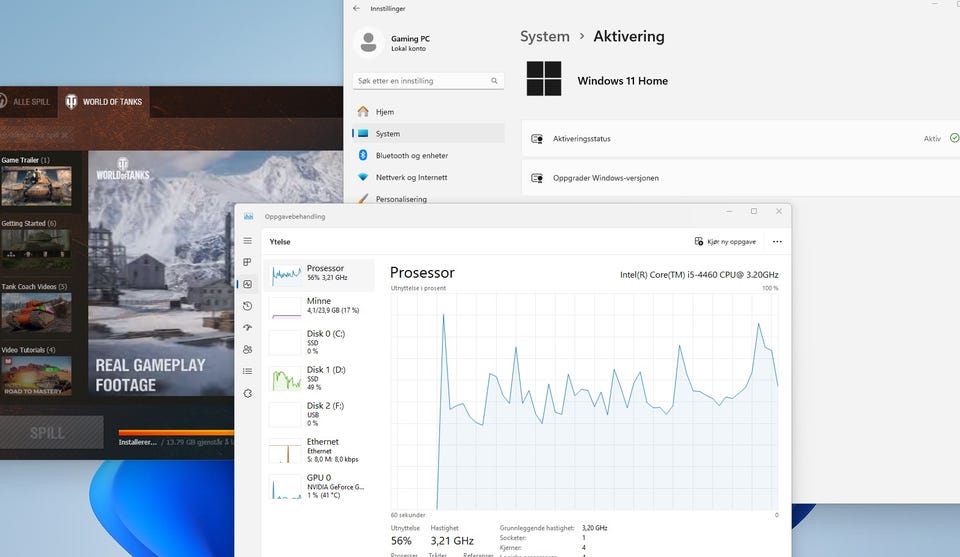Viewport: 960px width, 557px height.
Task: Select Disk 0 (C:) performance entry
Action: click(x=319, y=343)
